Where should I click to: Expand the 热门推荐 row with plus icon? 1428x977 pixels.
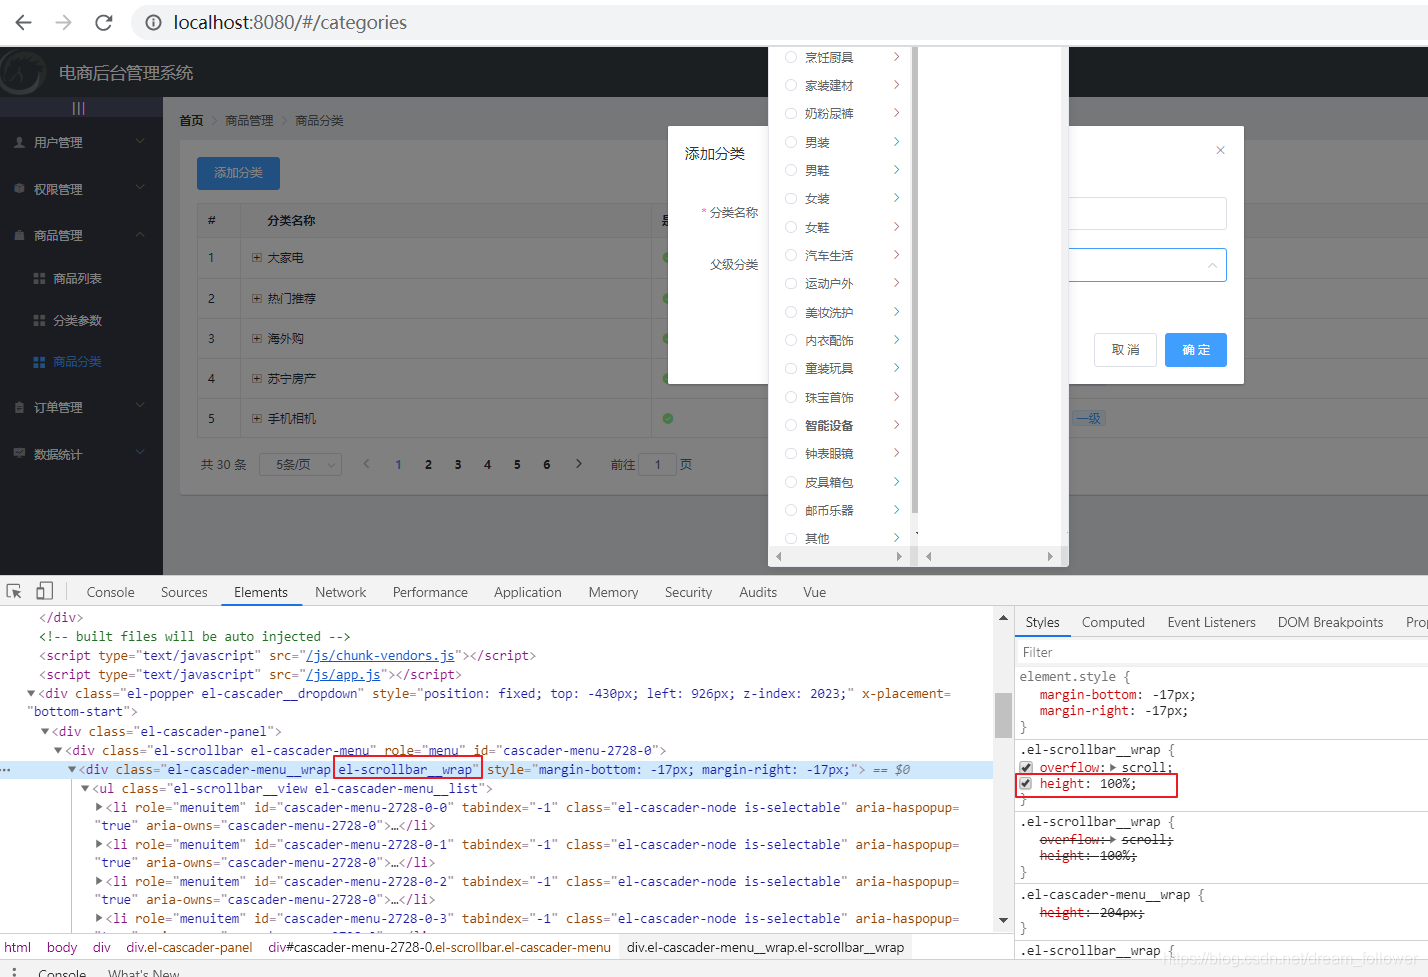pos(257,298)
